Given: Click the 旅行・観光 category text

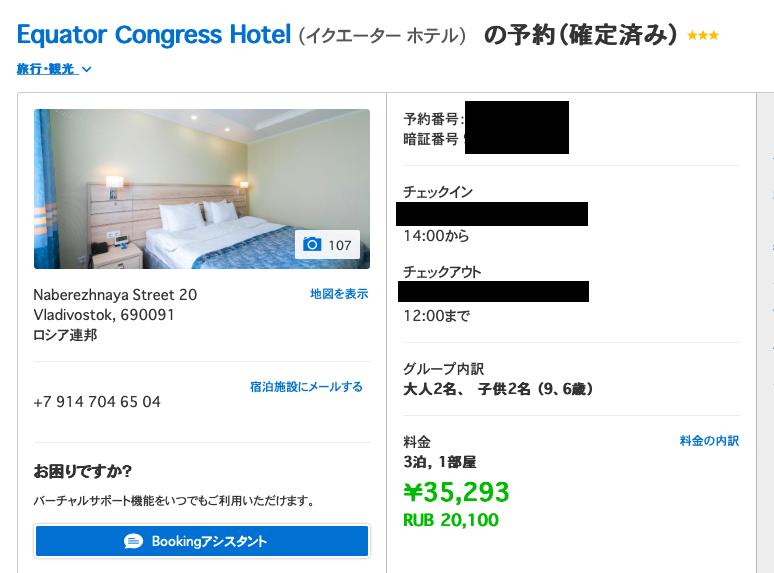Looking at the screenshot, I should [x=46, y=70].
